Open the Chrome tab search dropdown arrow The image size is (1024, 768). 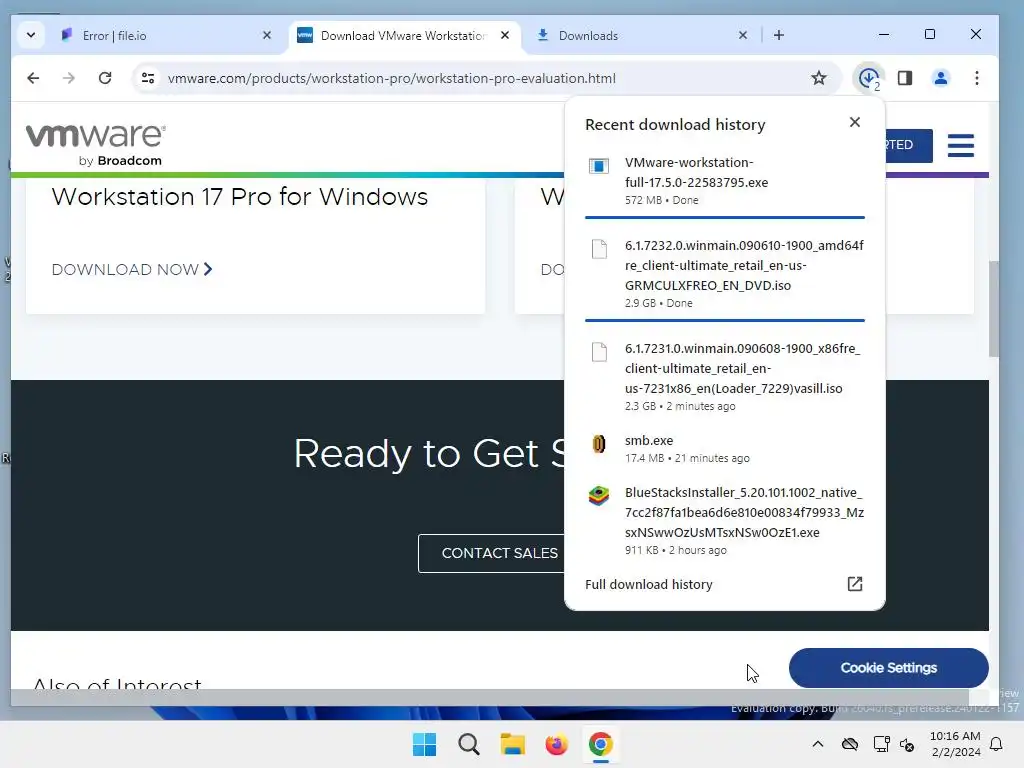click(31, 35)
